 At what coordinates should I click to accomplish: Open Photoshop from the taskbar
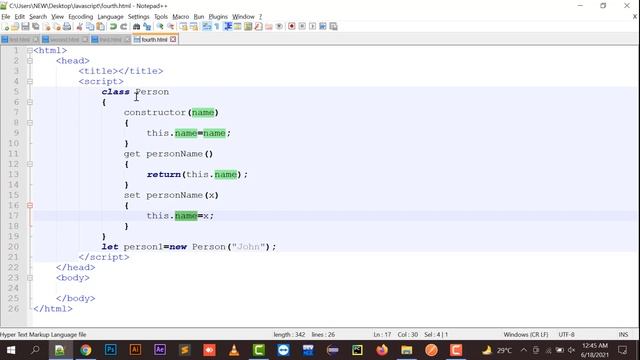click(x=111, y=350)
